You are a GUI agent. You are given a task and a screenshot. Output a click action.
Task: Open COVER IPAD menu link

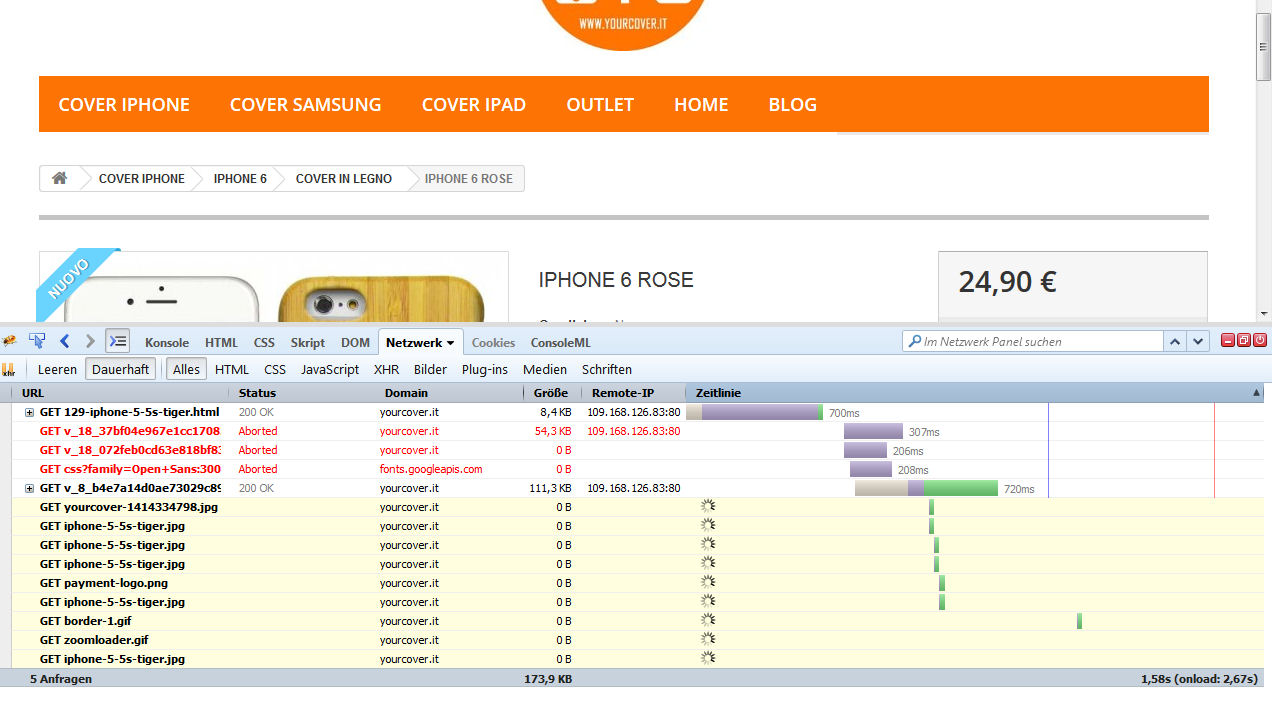[x=474, y=104]
